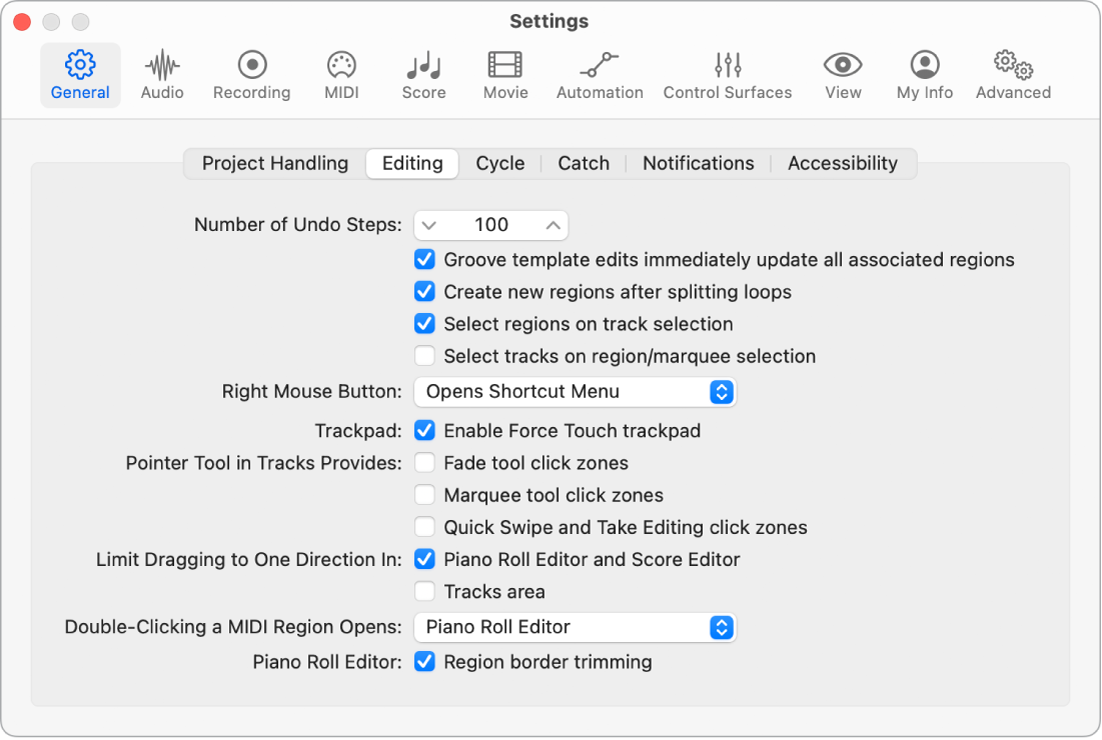Select the Movie settings icon
This screenshot has width=1102, height=740.
(504, 75)
